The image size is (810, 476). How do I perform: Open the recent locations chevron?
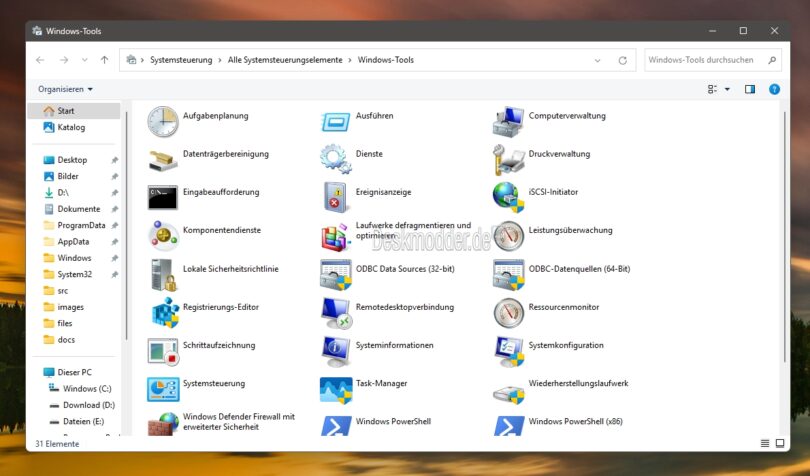click(x=85, y=60)
